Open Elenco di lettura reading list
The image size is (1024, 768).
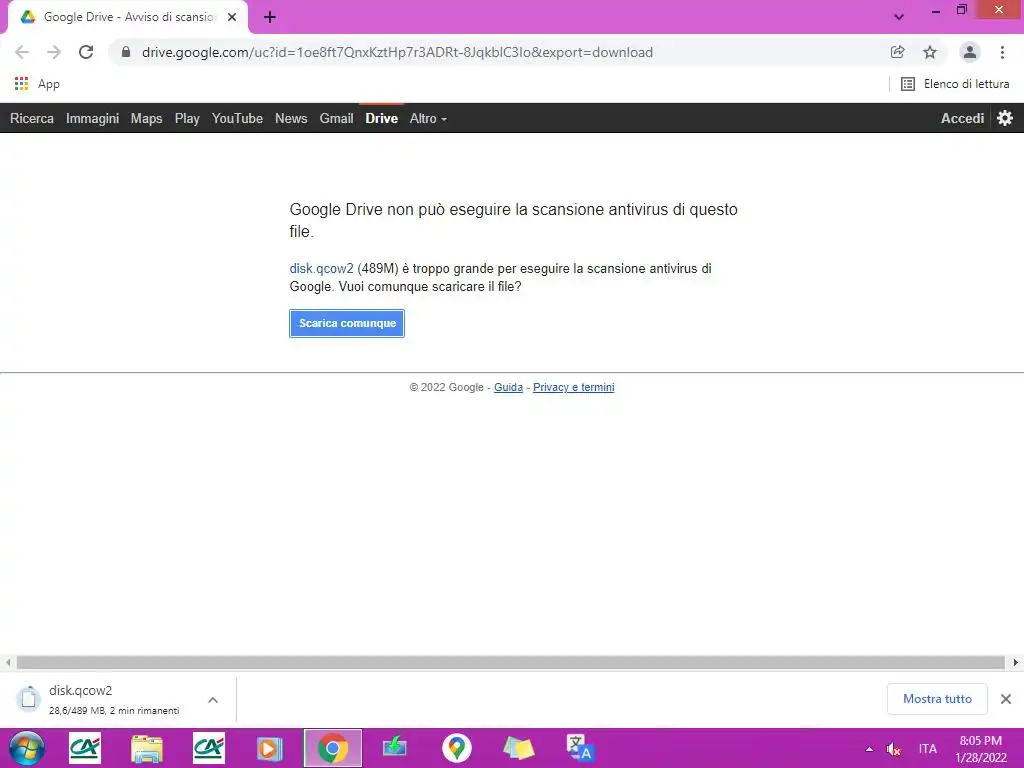[955, 84]
